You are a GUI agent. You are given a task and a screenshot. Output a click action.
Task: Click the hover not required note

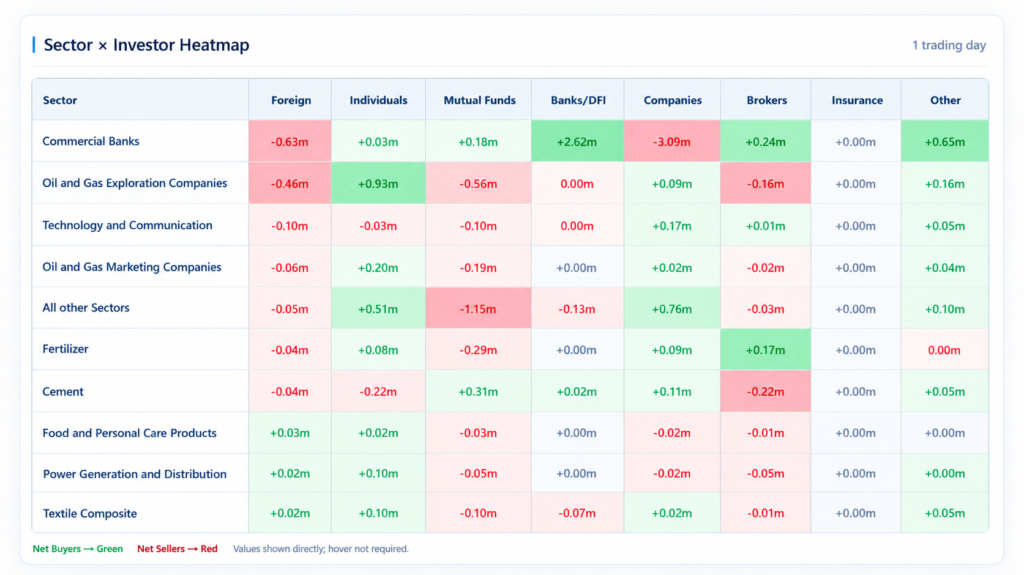(321, 549)
